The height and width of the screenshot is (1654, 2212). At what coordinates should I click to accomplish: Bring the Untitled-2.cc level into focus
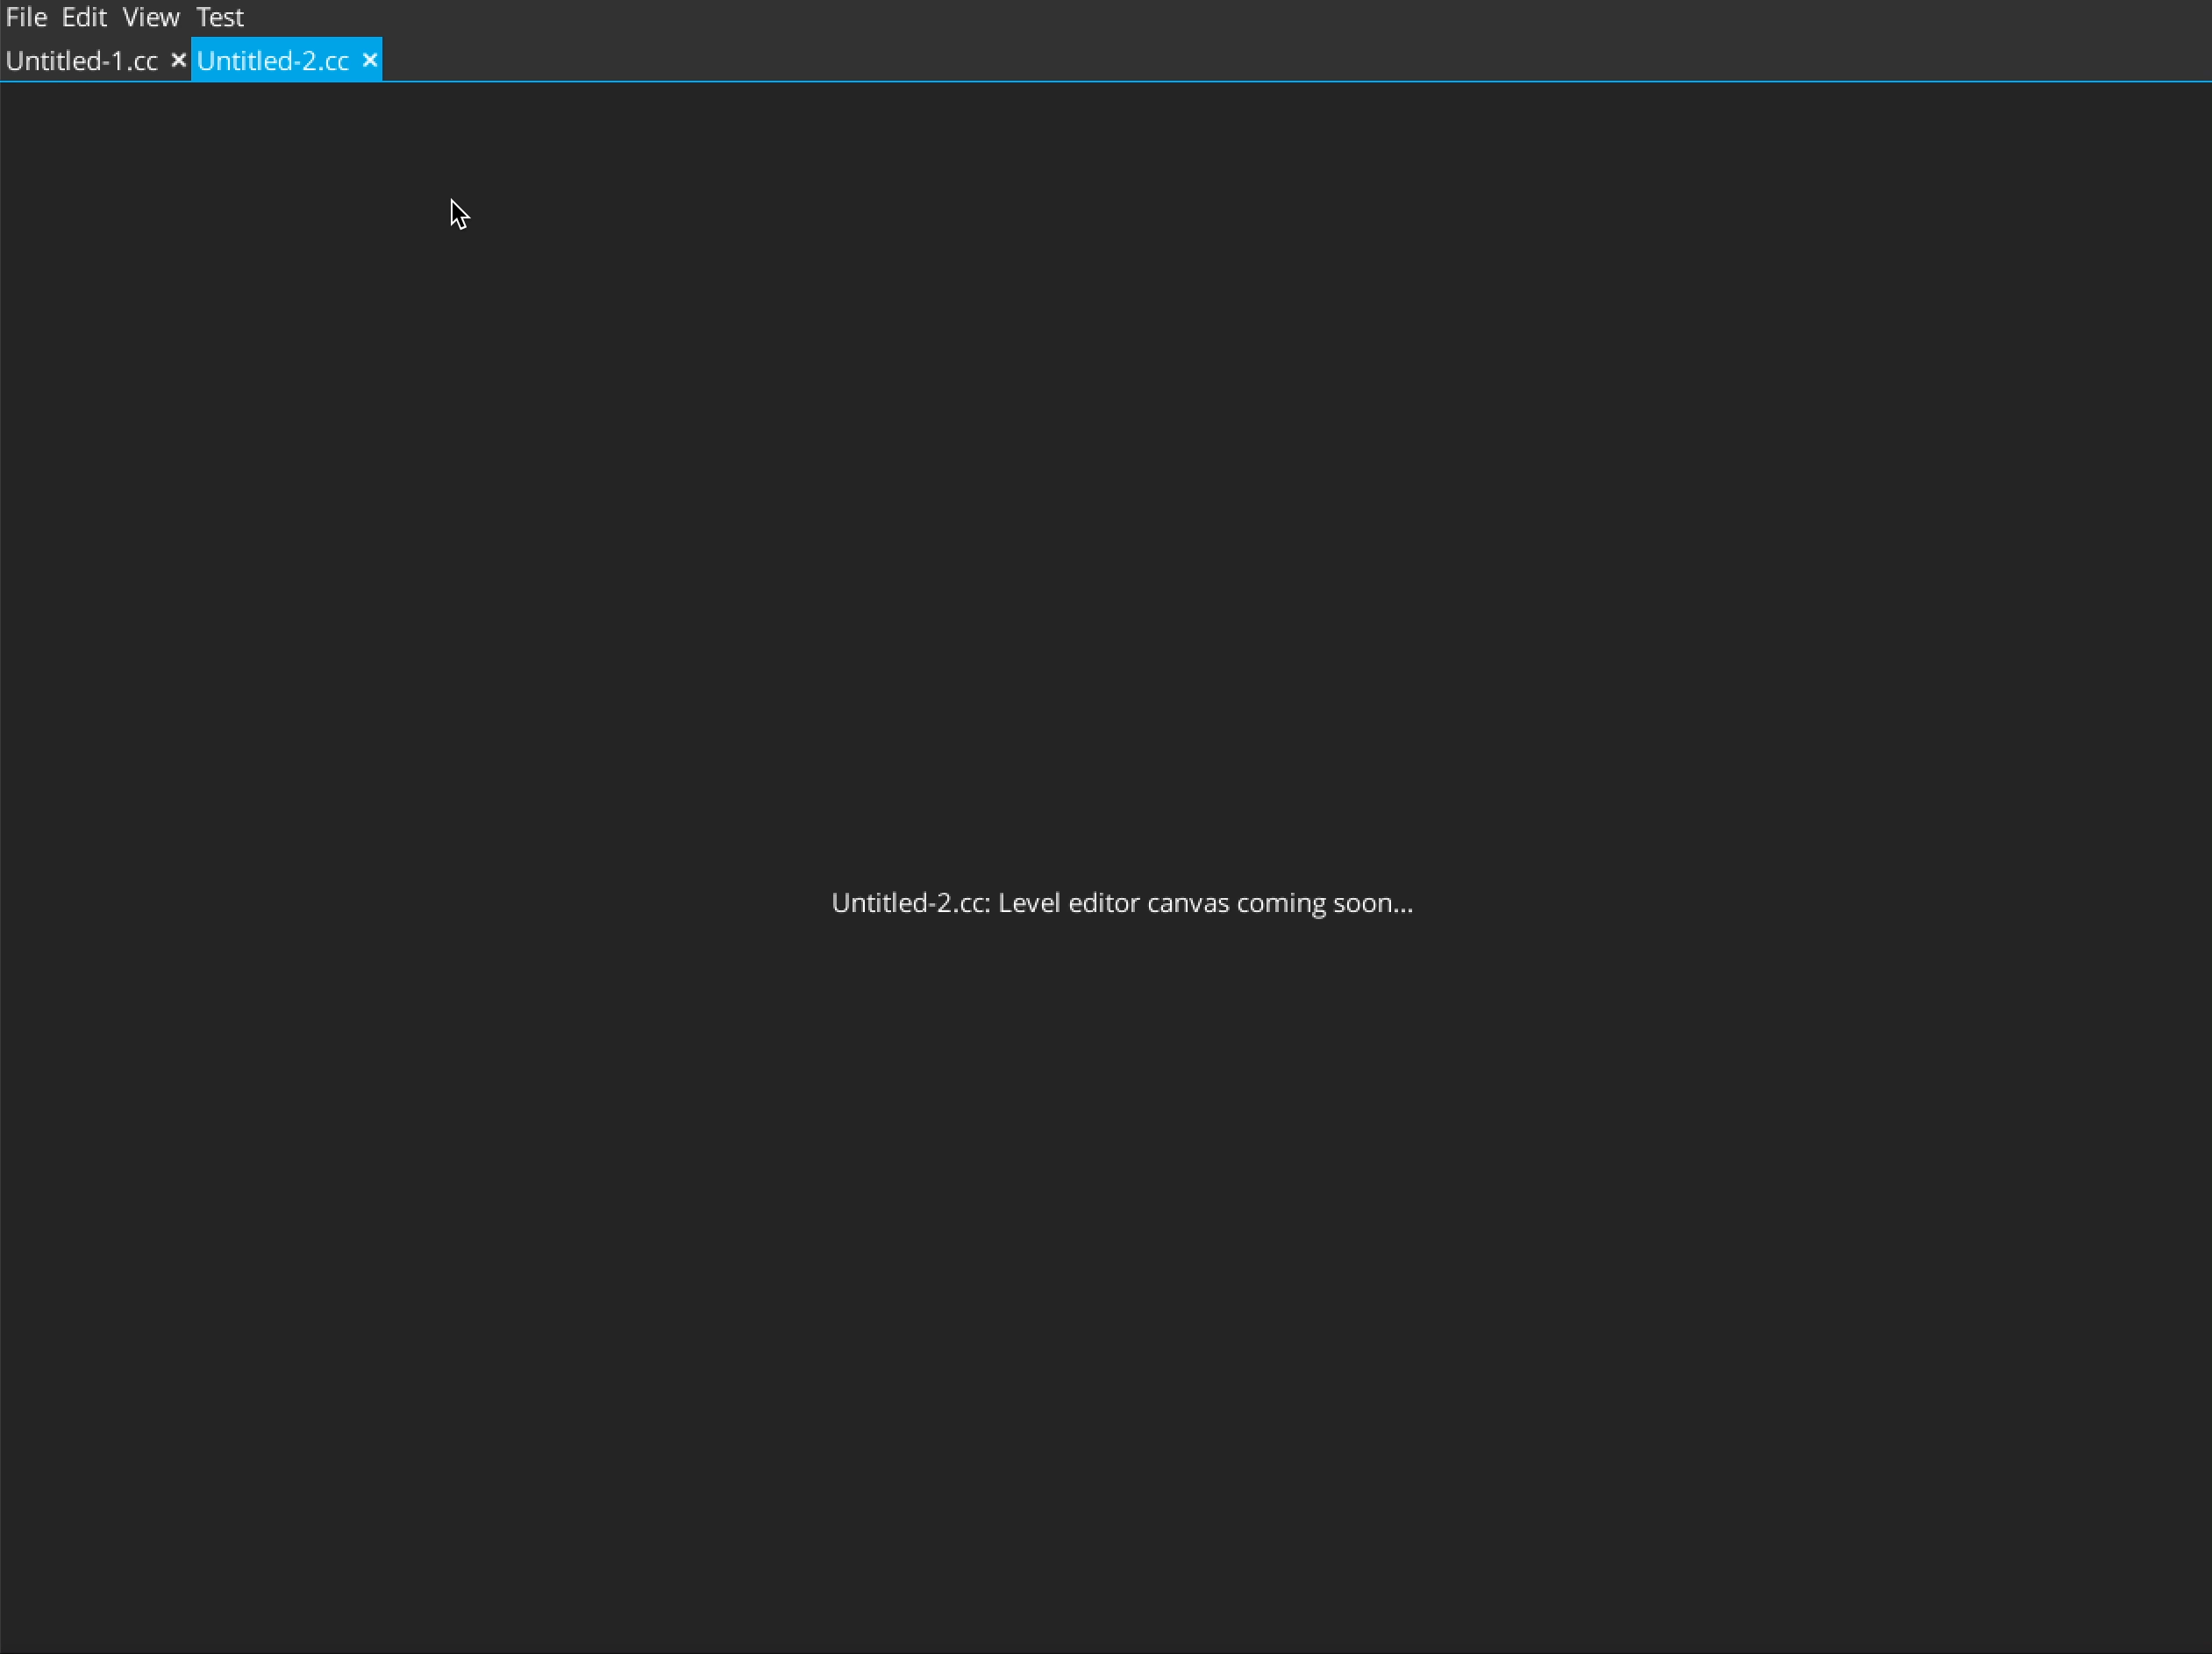(x=271, y=60)
